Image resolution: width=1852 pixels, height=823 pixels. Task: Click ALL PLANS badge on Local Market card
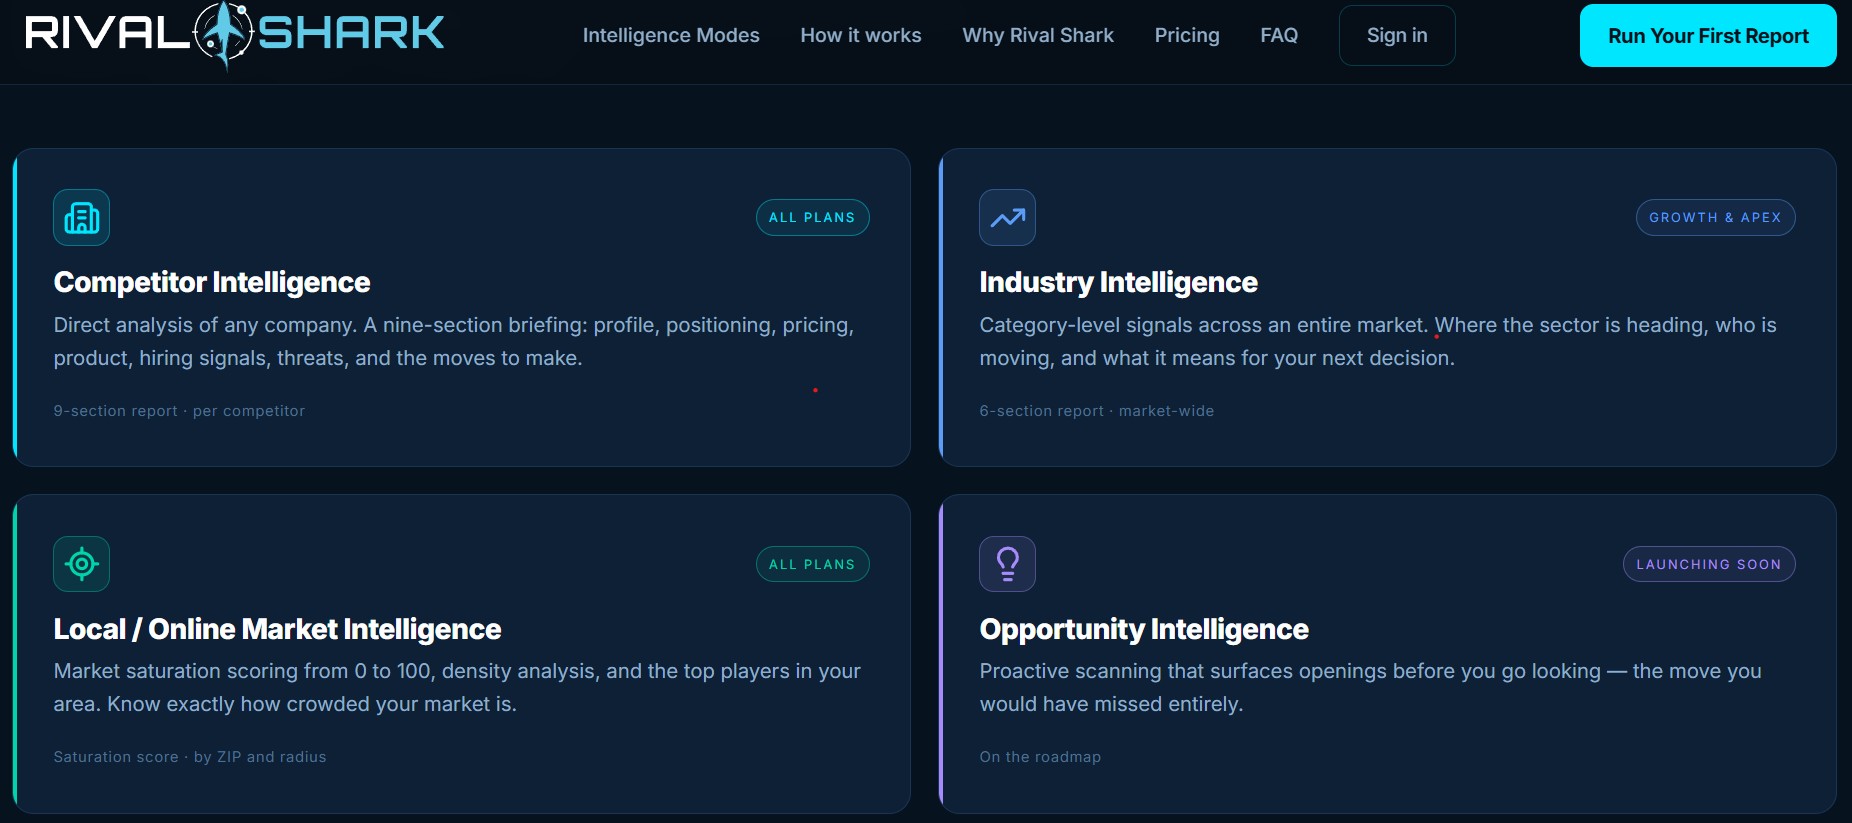(812, 564)
